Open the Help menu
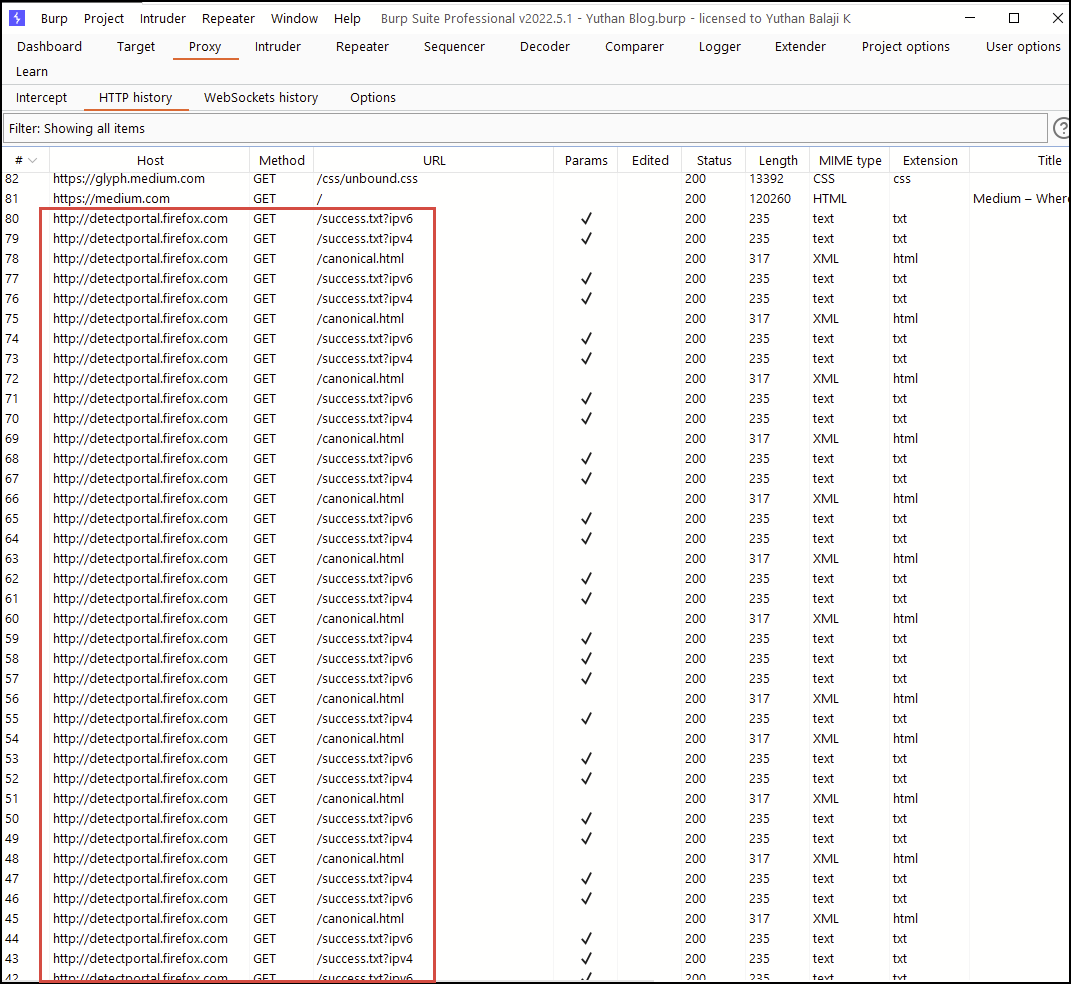This screenshot has width=1071, height=984. coord(347,18)
